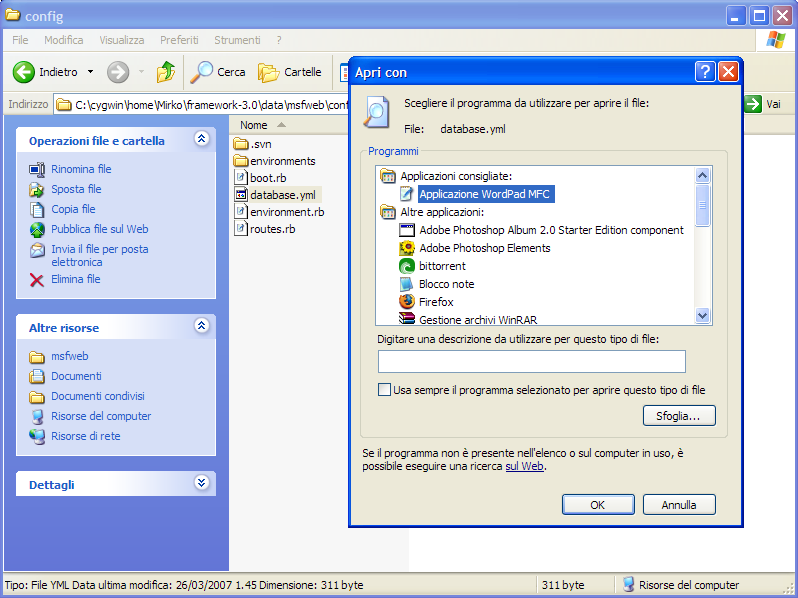Cancel with the Annulla button
The width and height of the screenshot is (798, 598).
pos(679,505)
